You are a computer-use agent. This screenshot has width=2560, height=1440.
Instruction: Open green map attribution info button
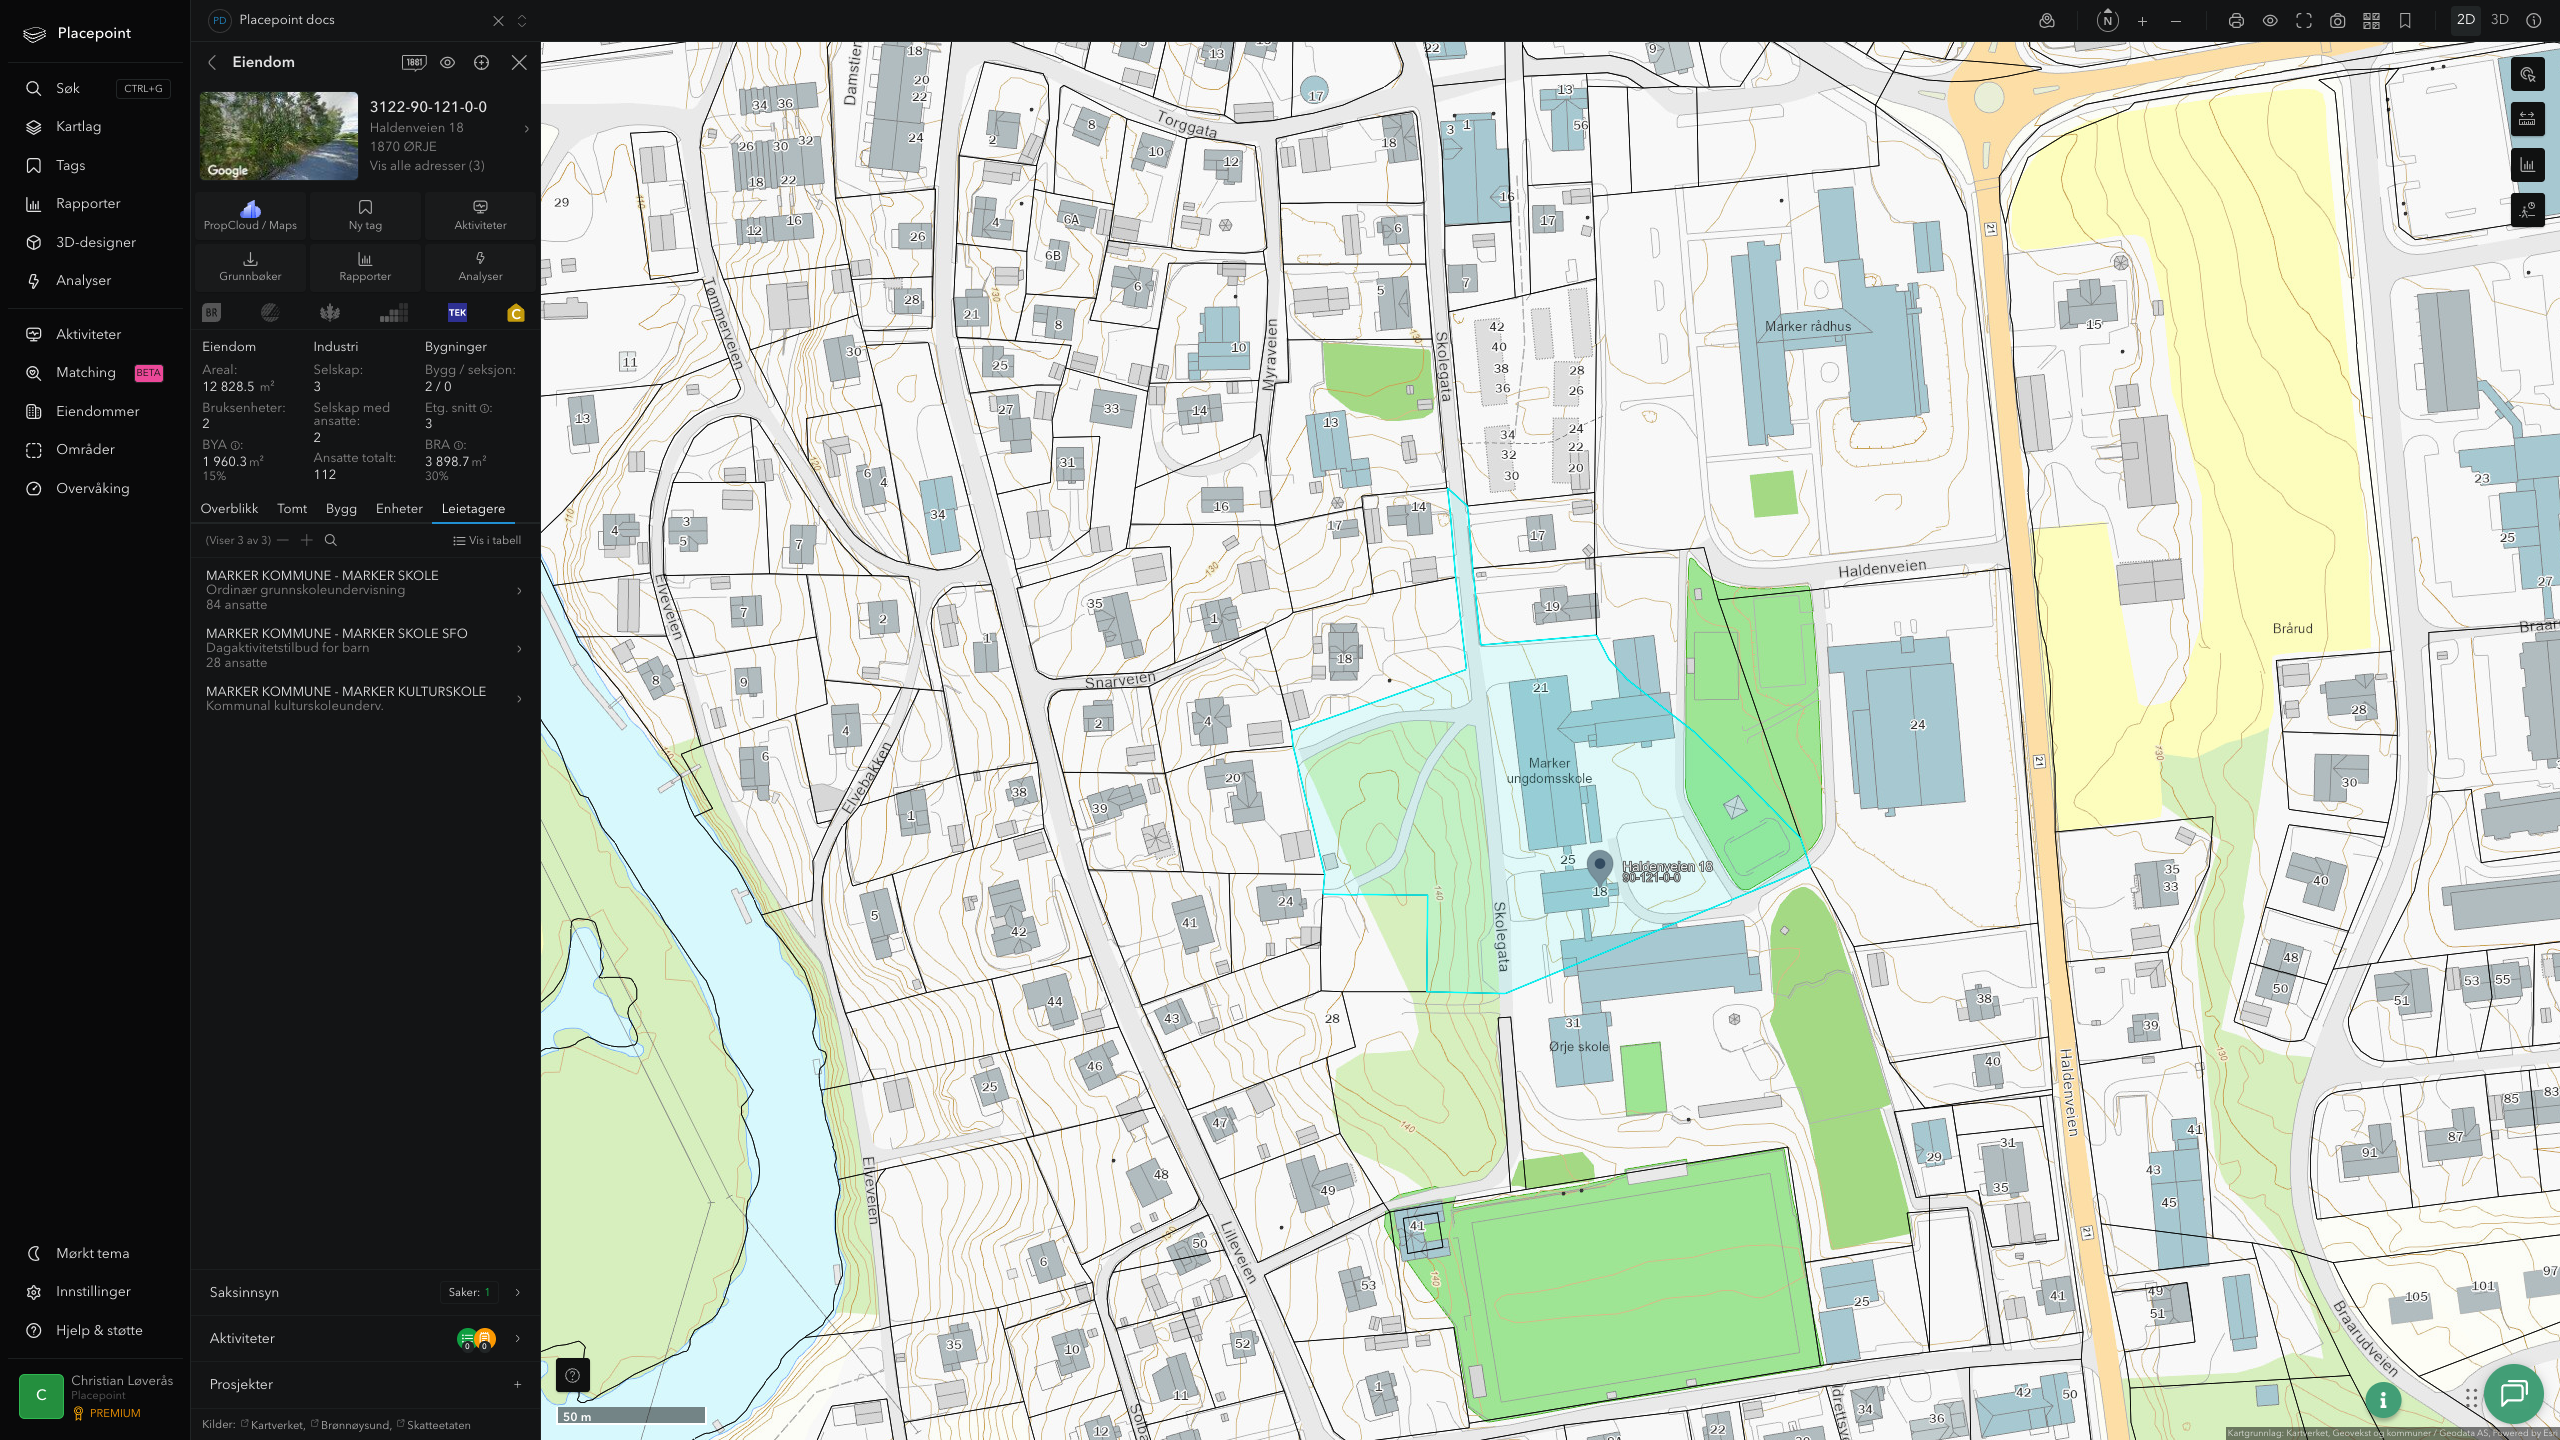click(x=2383, y=1400)
